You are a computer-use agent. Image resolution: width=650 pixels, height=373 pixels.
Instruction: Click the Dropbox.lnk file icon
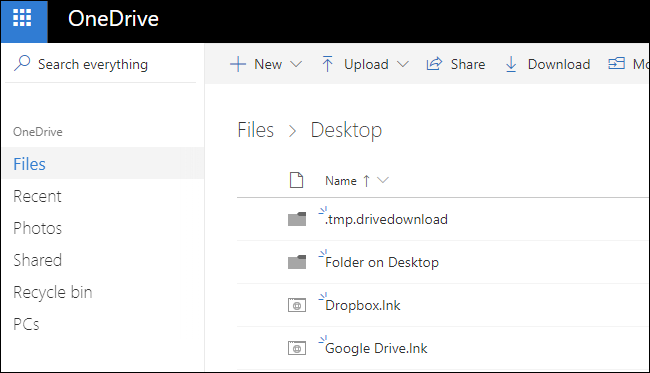297,305
